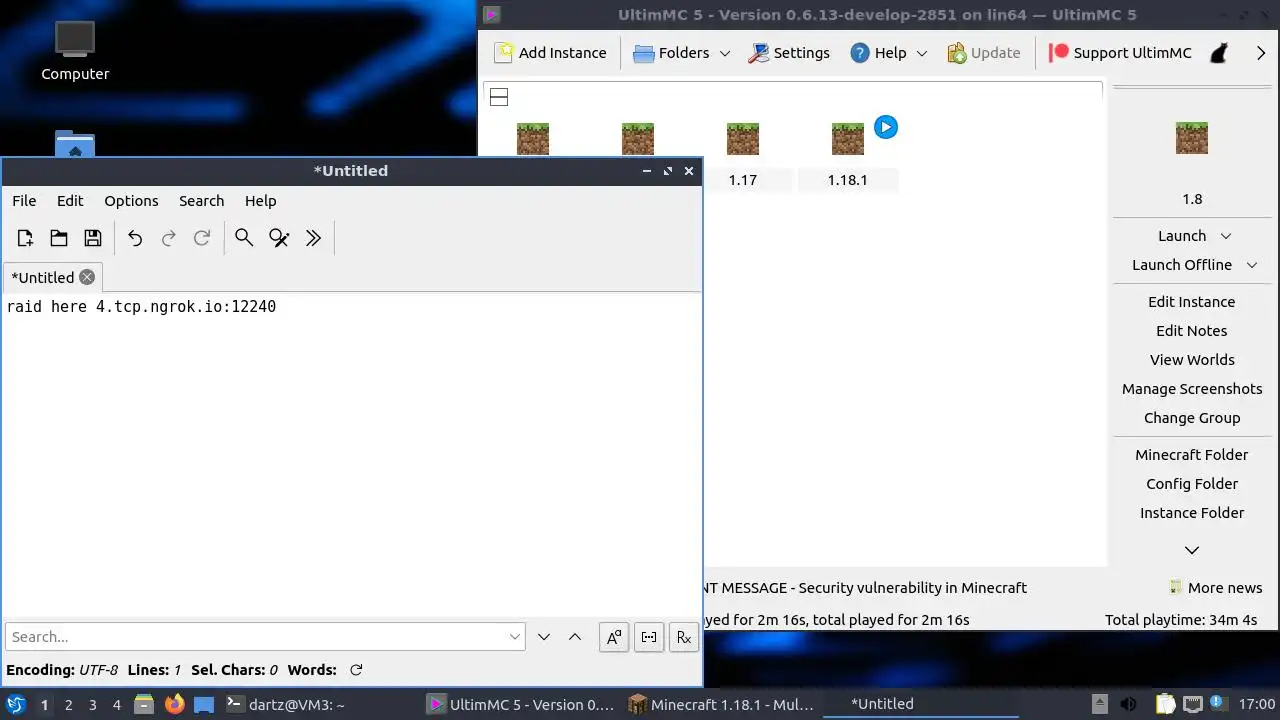This screenshot has height=720, width=1280.
Task: Expand the Launch Offline dropdown arrow
Action: (1252, 265)
